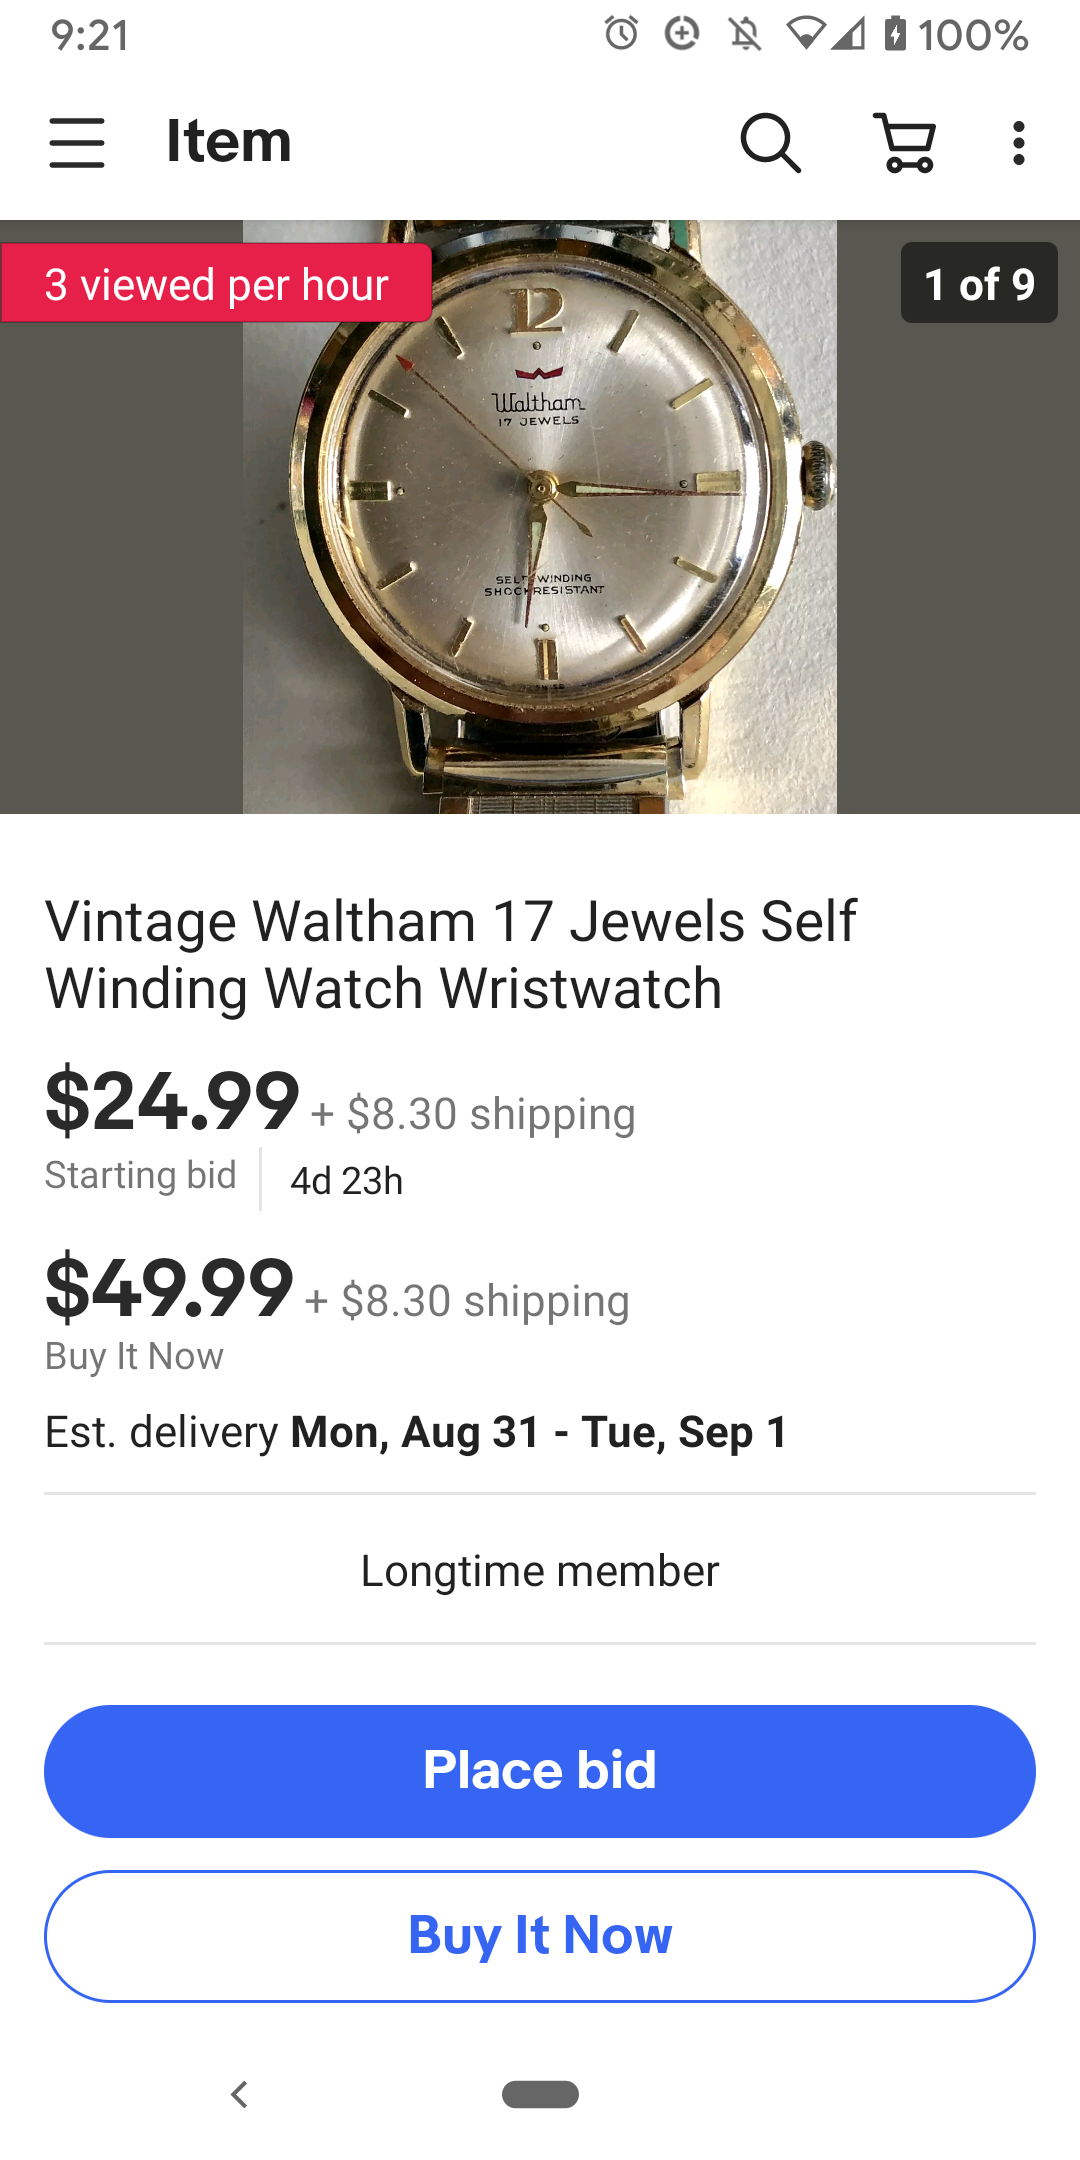Tap the muted notifications bell icon
This screenshot has width=1080, height=2160.
[744, 34]
